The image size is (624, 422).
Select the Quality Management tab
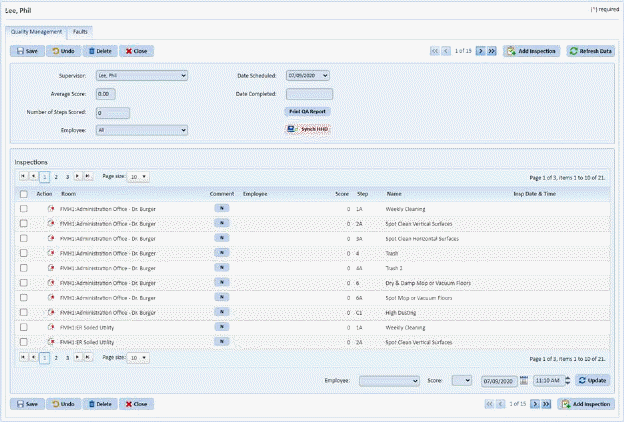pyautogui.click(x=37, y=31)
